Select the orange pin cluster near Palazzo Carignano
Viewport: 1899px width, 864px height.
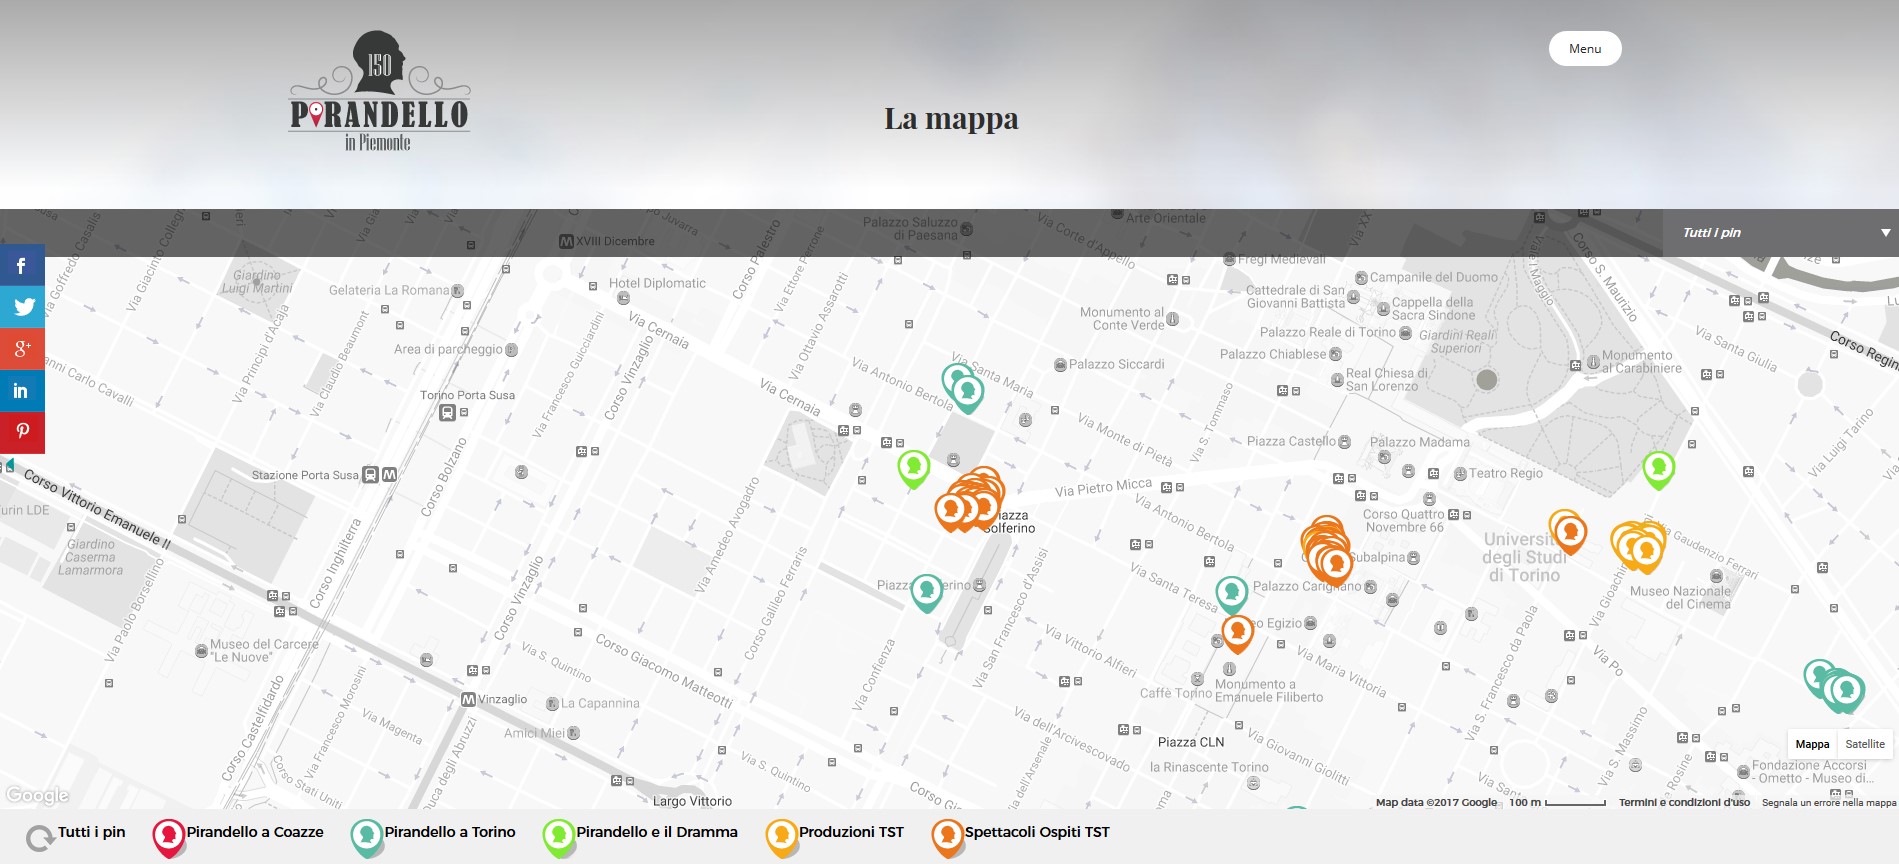click(x=1327, y=551)
